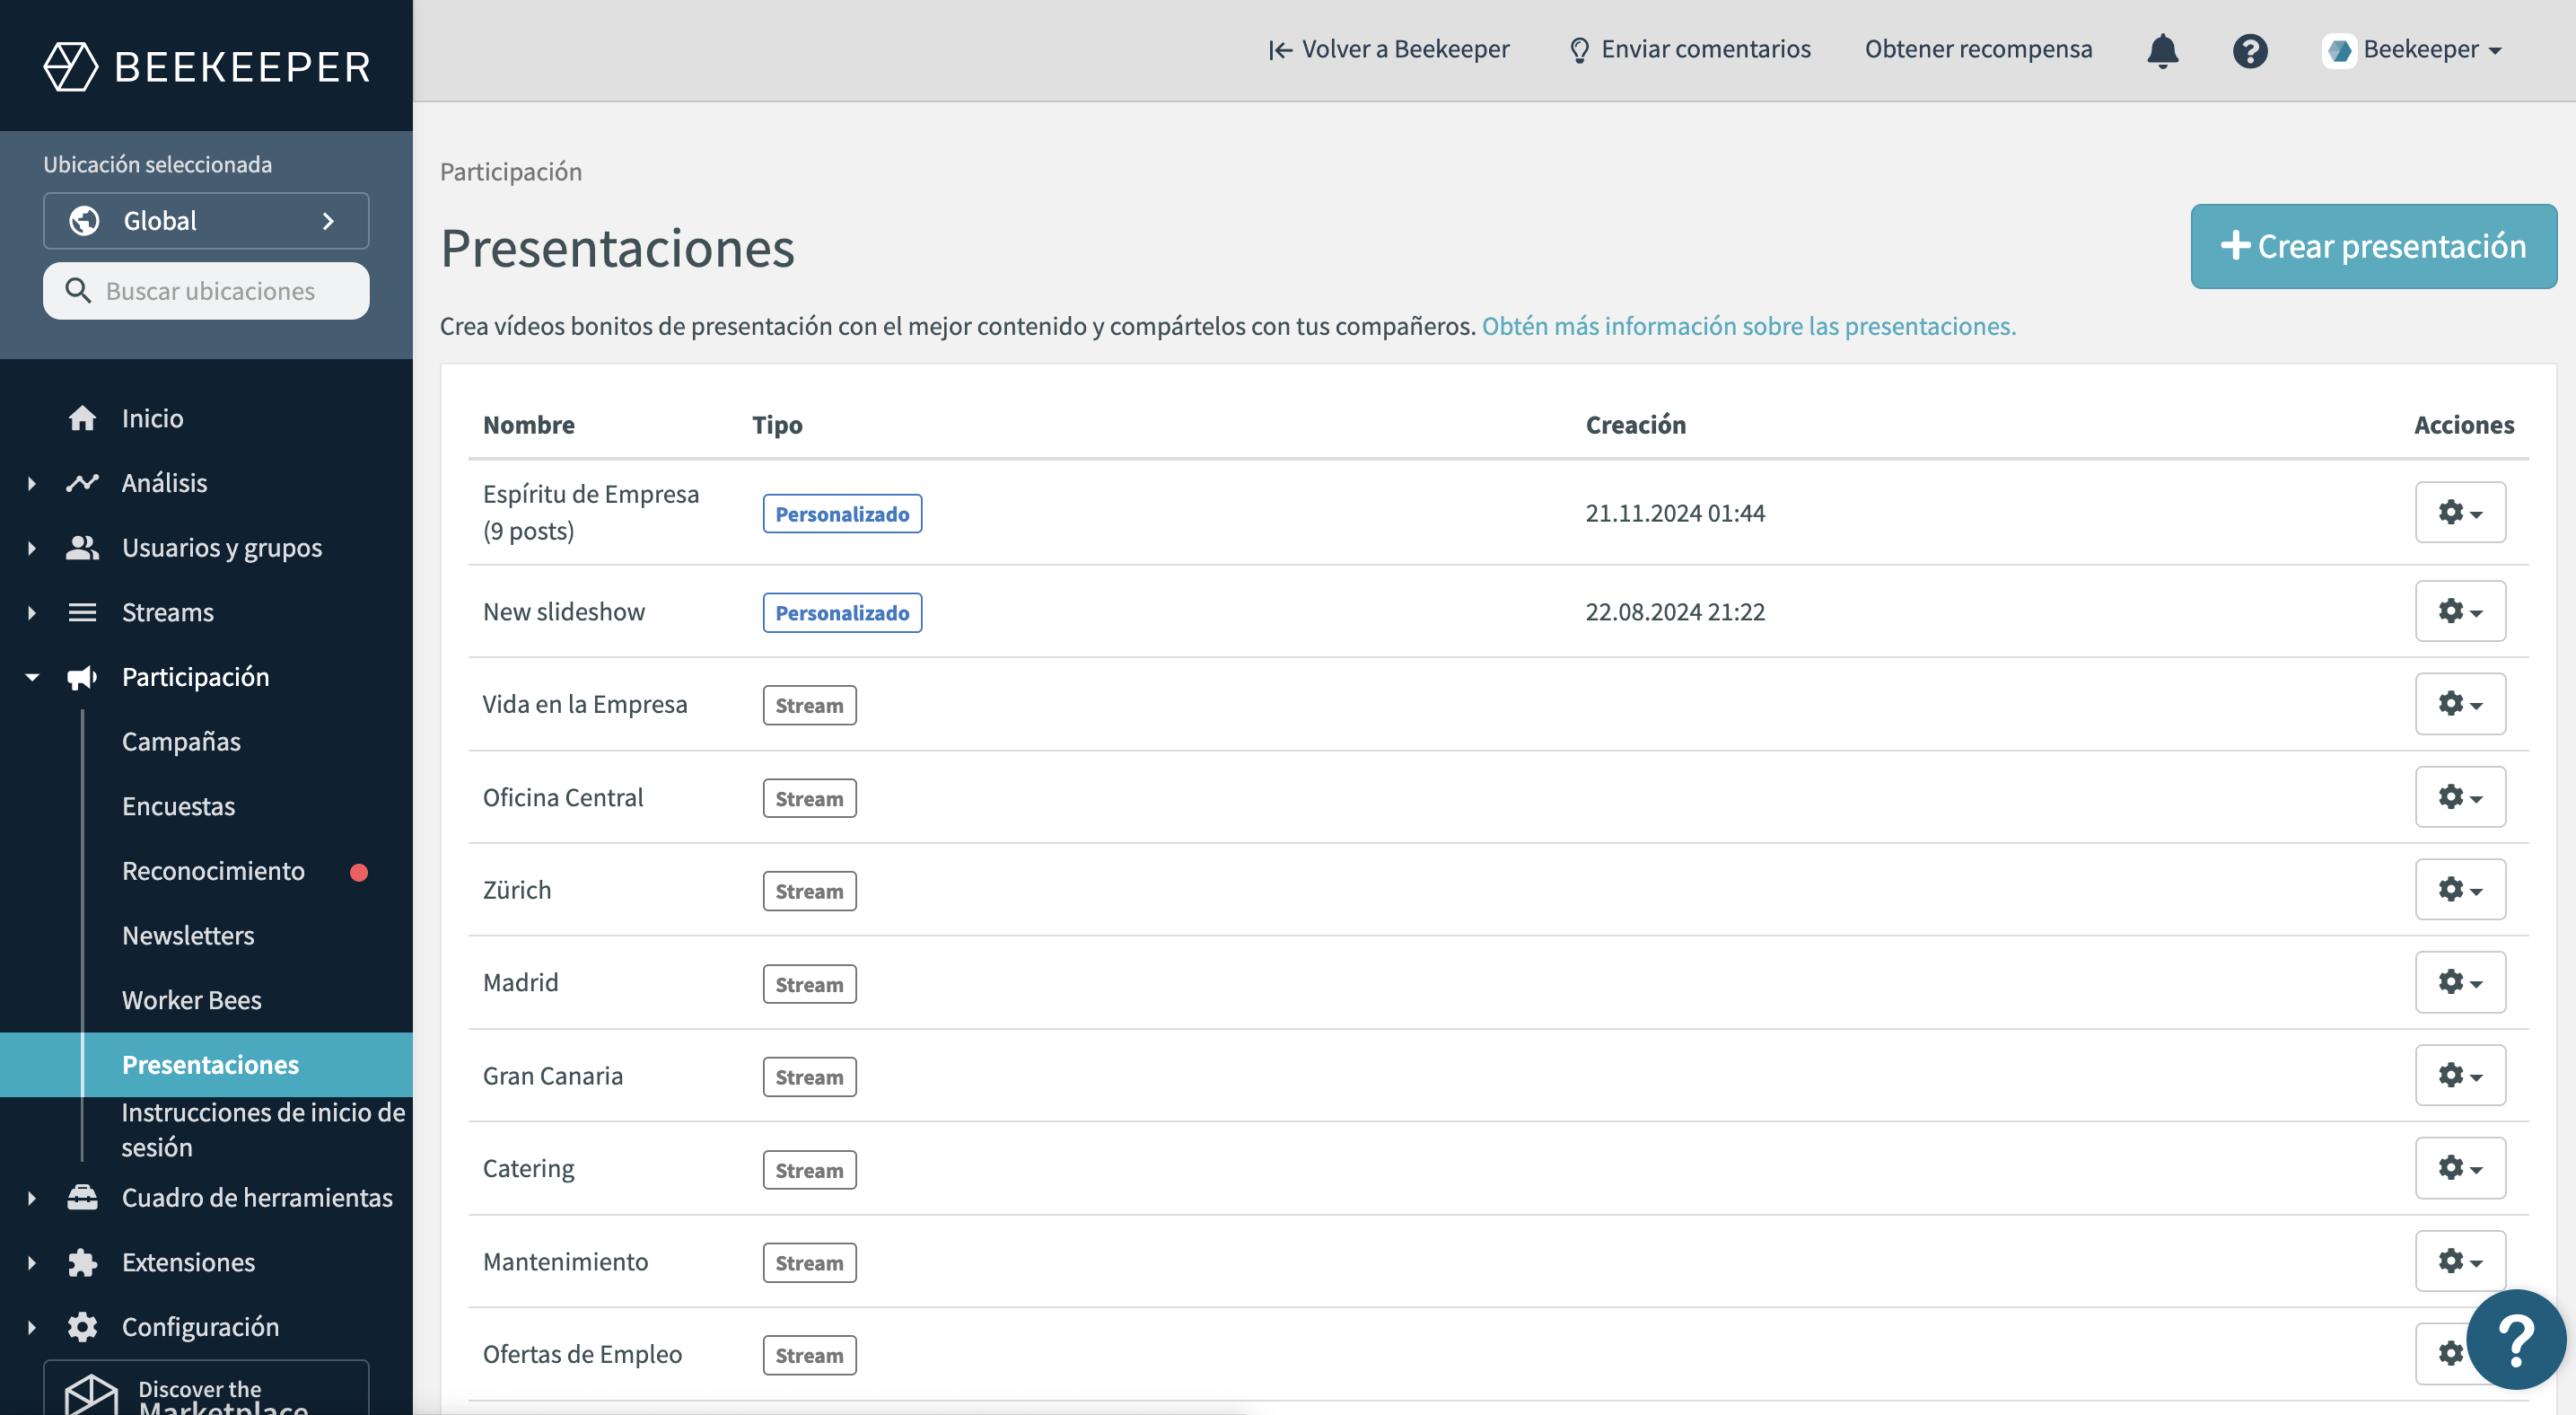Collapse the Participación menu arrow
The height and width of the screenshot is (1415, 2576).
pos(32,678)
